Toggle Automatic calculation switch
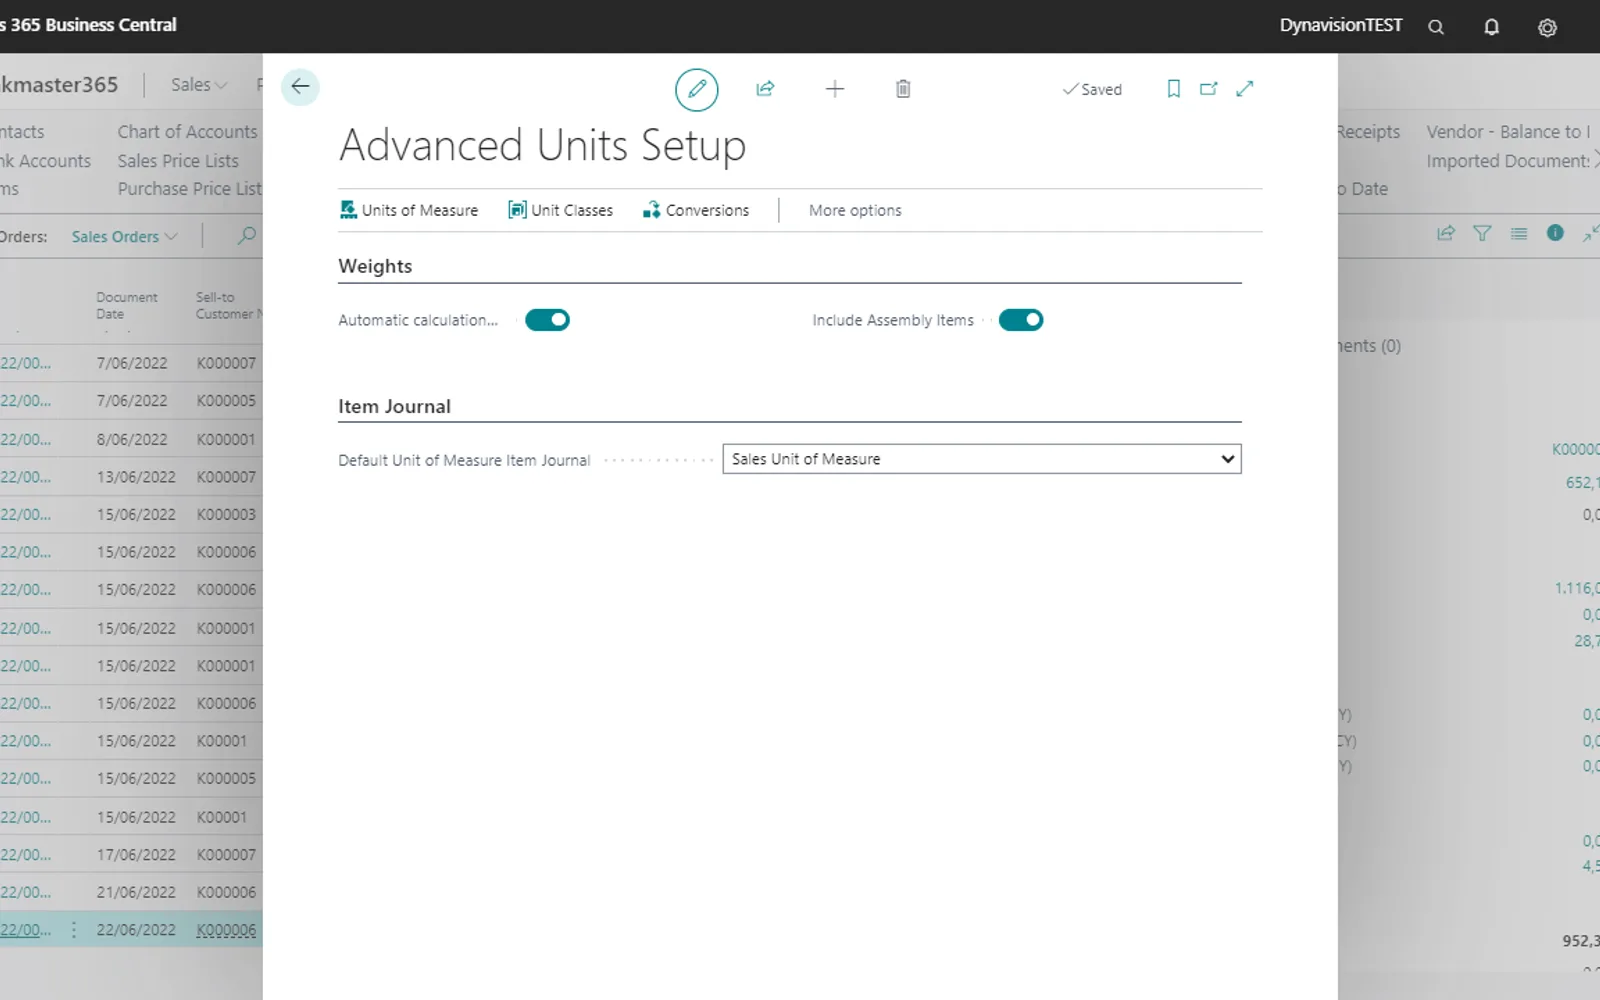This screenshot has width=1600, height=1000. tap(547, 320)
